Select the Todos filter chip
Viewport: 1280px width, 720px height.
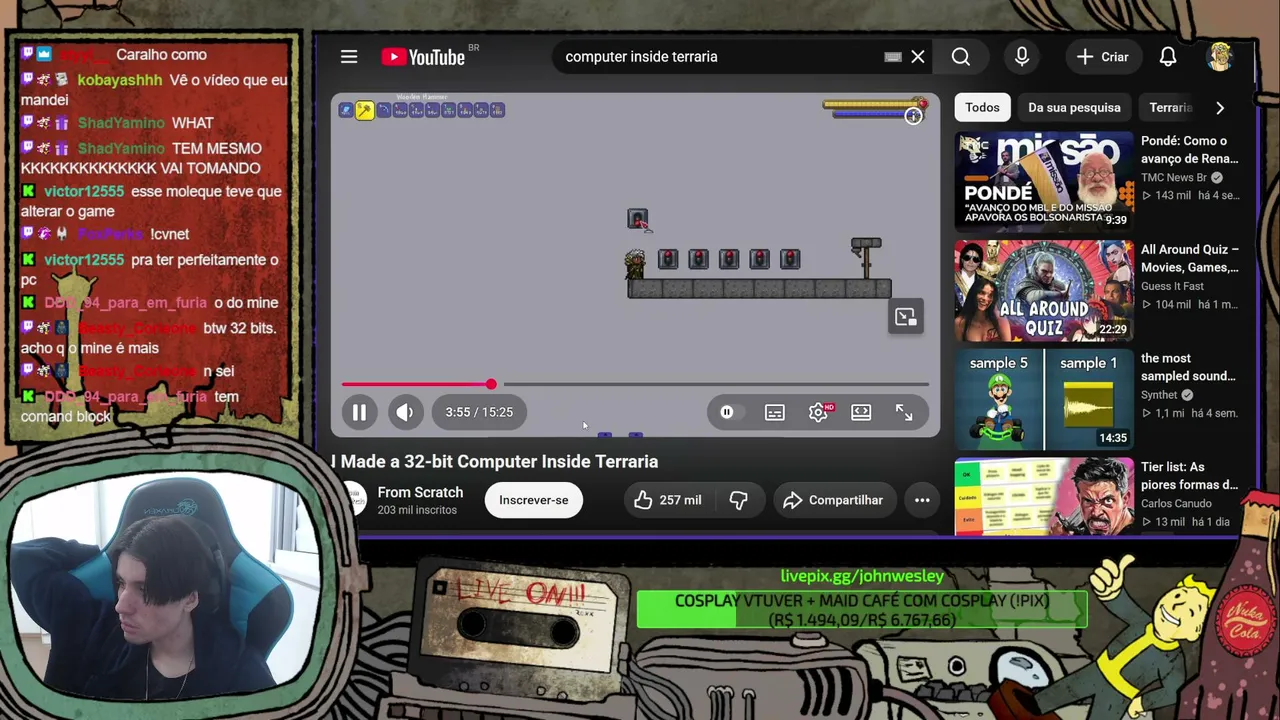982,108
